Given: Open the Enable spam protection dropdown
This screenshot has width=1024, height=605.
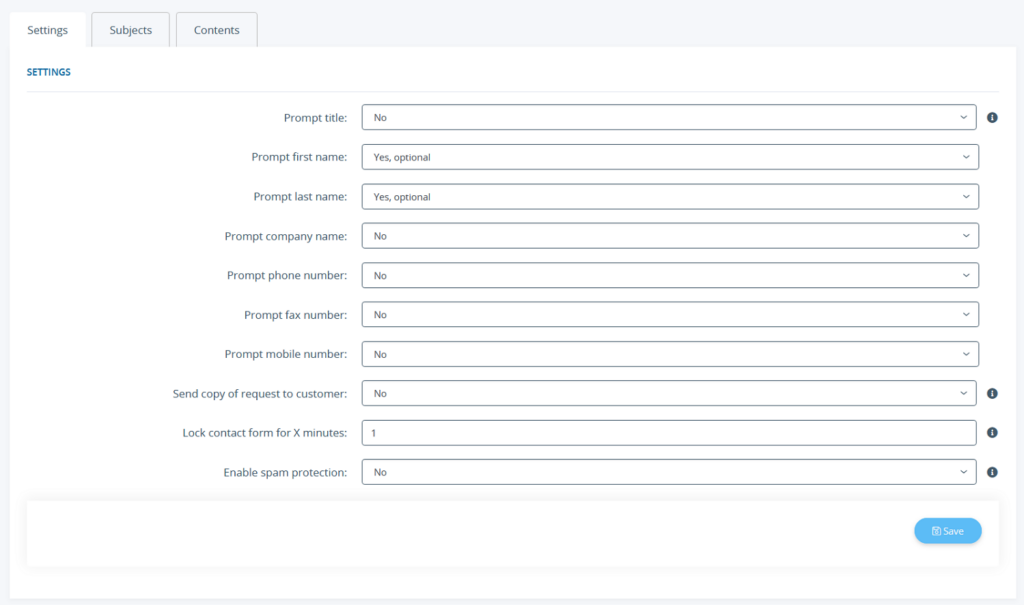Looking at the screenshot, I should click(x=668, y=472).
